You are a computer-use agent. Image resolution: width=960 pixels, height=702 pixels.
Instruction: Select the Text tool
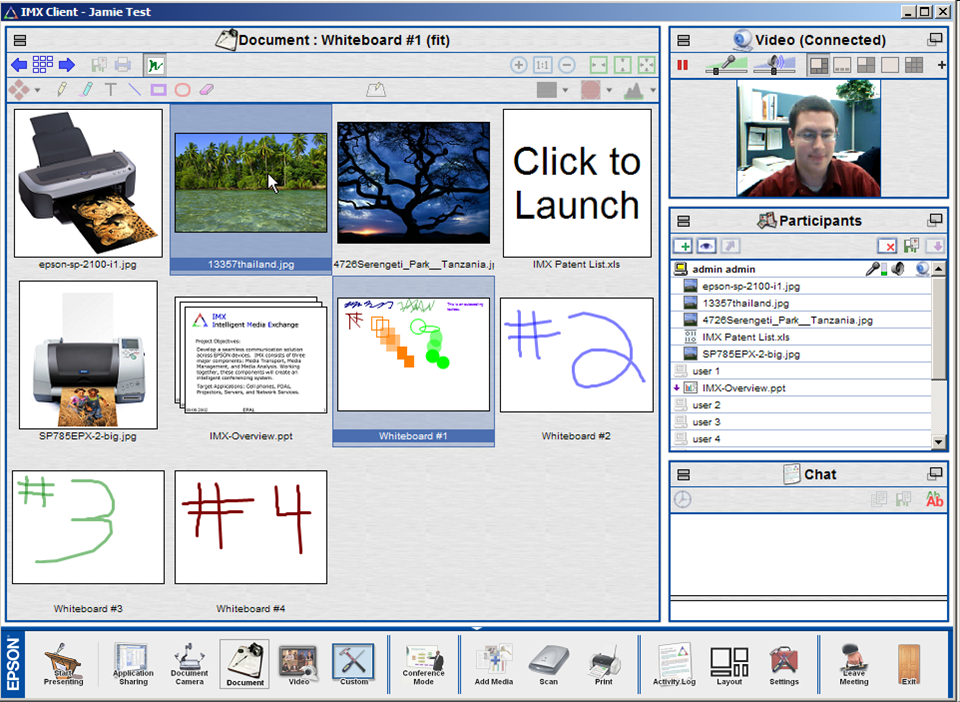coord(111,90)
